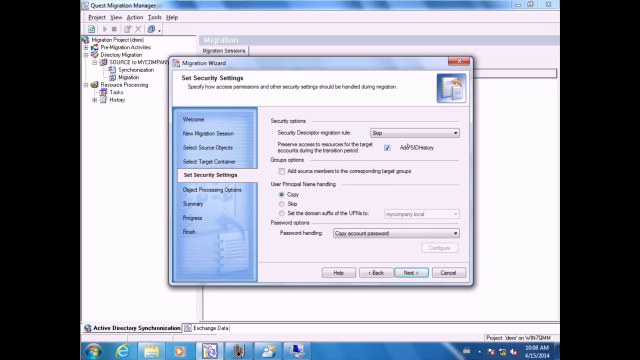This screenshot has width=640, height=360.
Task: Open the Action menu
Action: pos(135,17)
